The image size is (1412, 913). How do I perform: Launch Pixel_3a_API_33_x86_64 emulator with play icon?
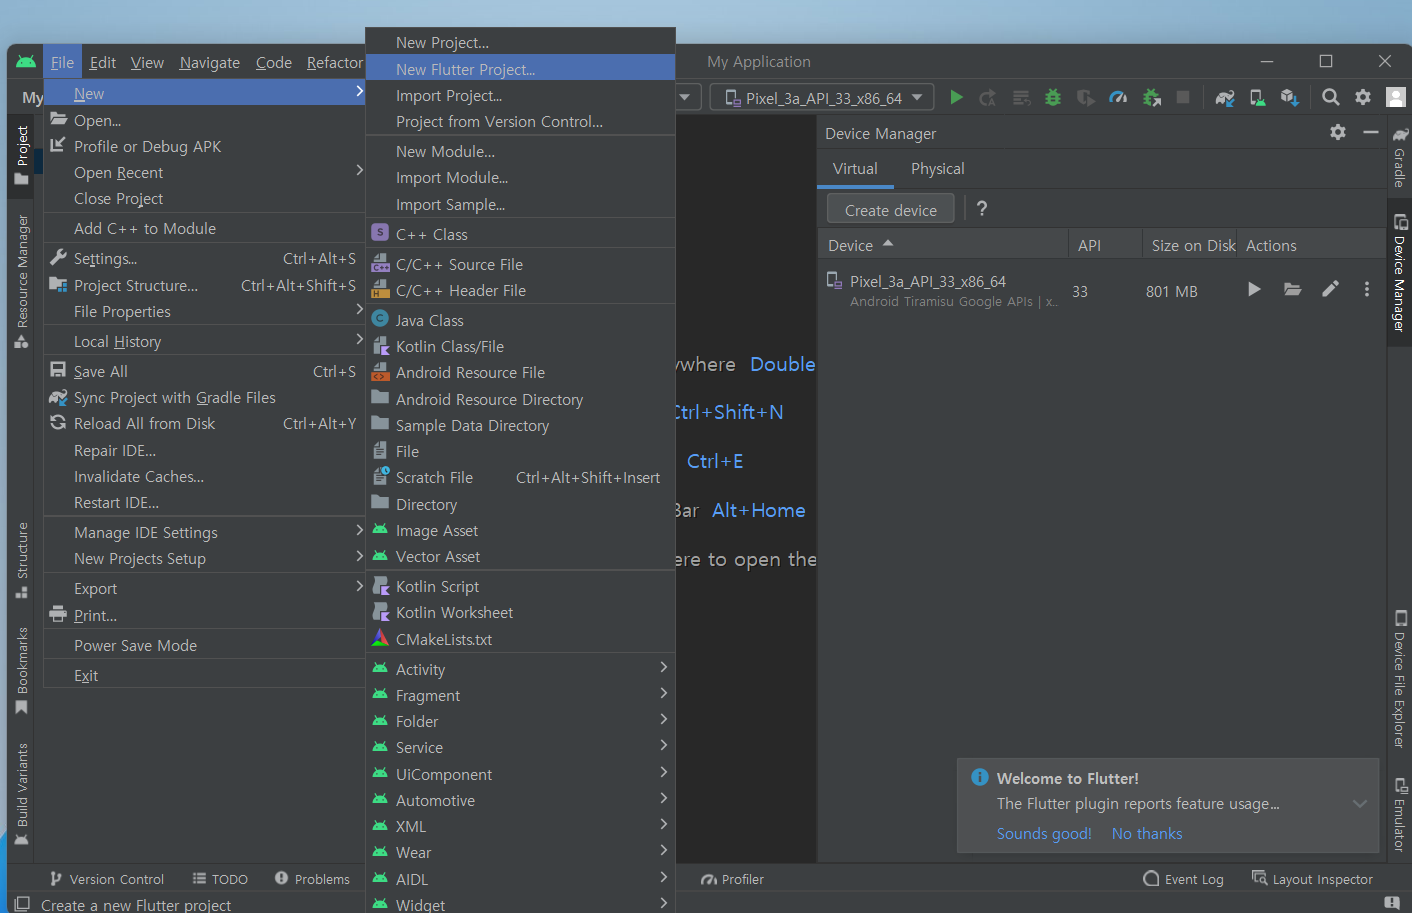tap(1254, 289)
